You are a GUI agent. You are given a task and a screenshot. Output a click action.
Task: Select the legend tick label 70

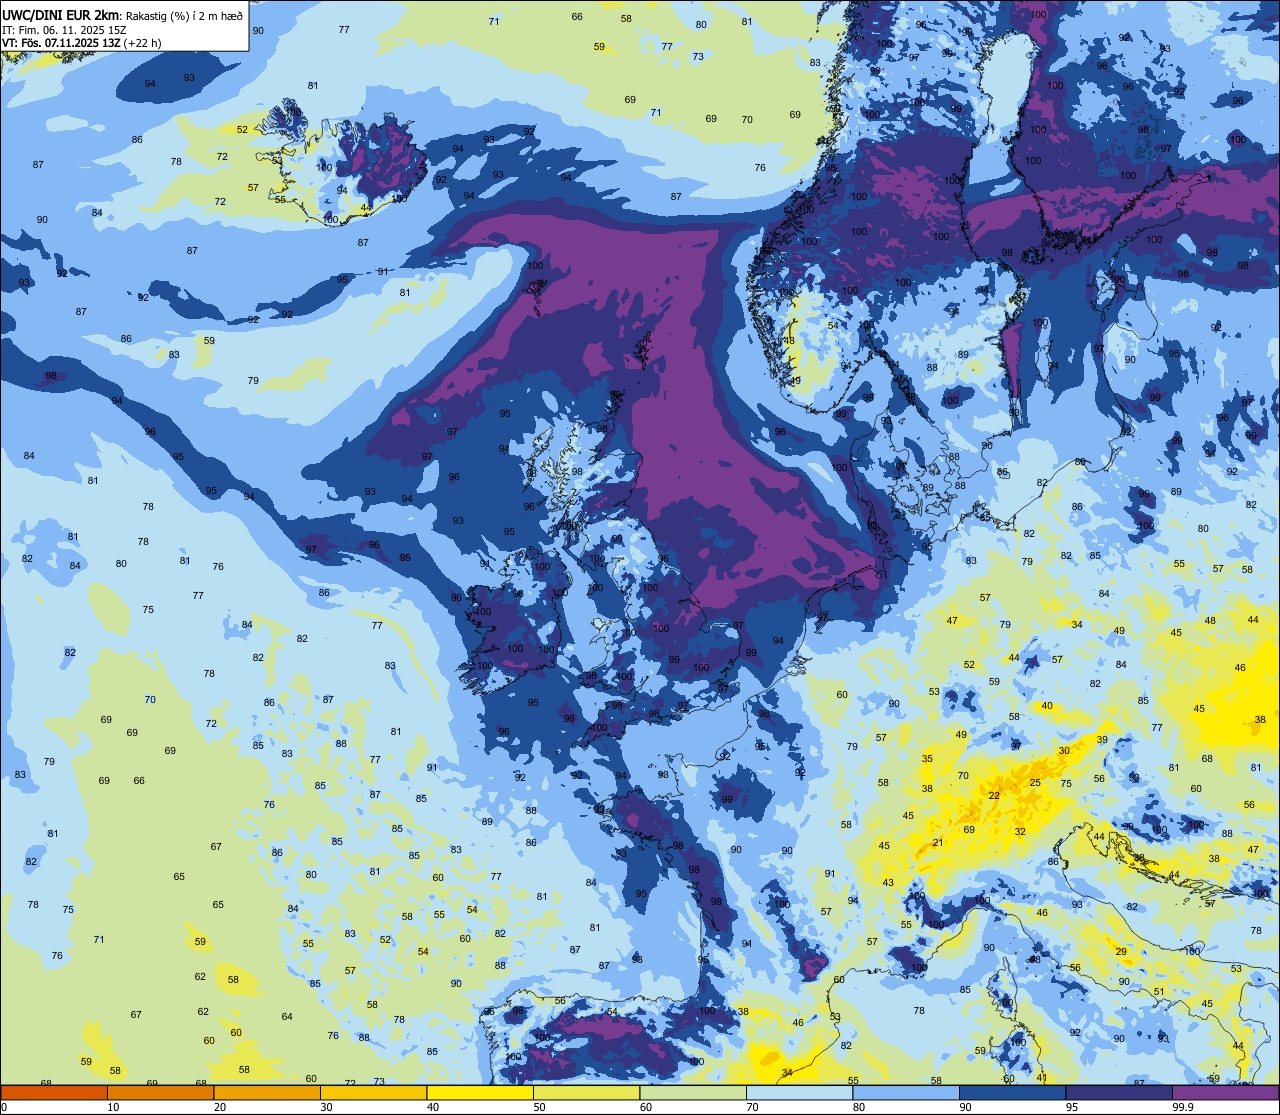[x=752, y=1107]
